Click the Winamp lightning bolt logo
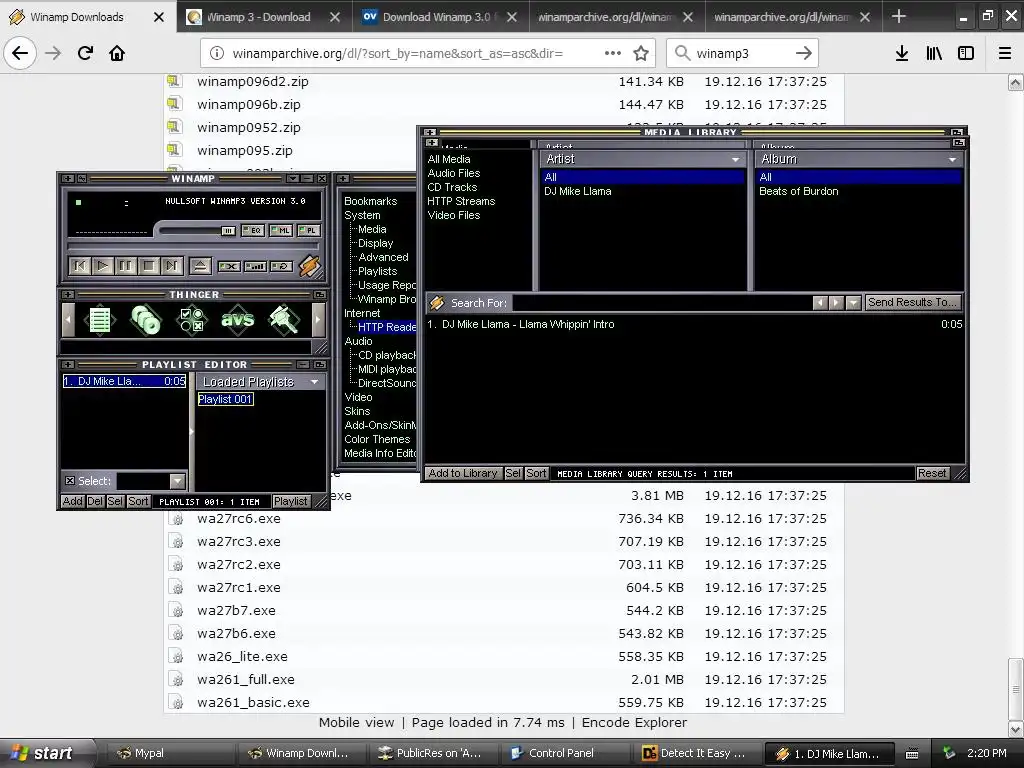Screen dimensions: 1024x768 310,266
